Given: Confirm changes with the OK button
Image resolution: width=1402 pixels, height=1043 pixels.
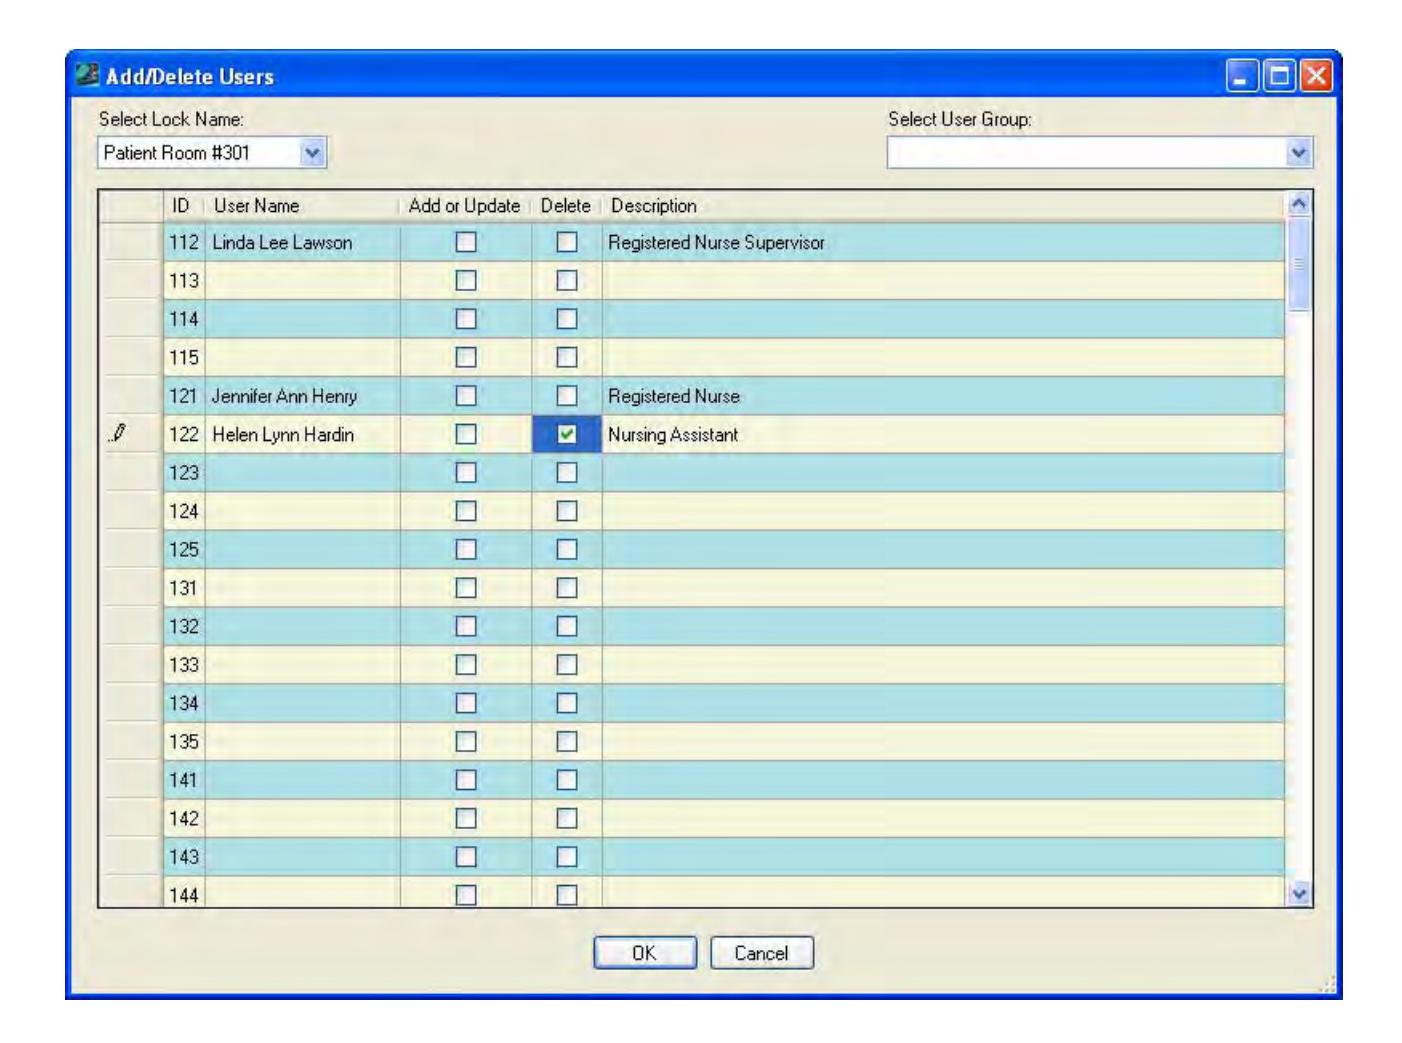Looking at the screenshot, I should tap(645, 953).
